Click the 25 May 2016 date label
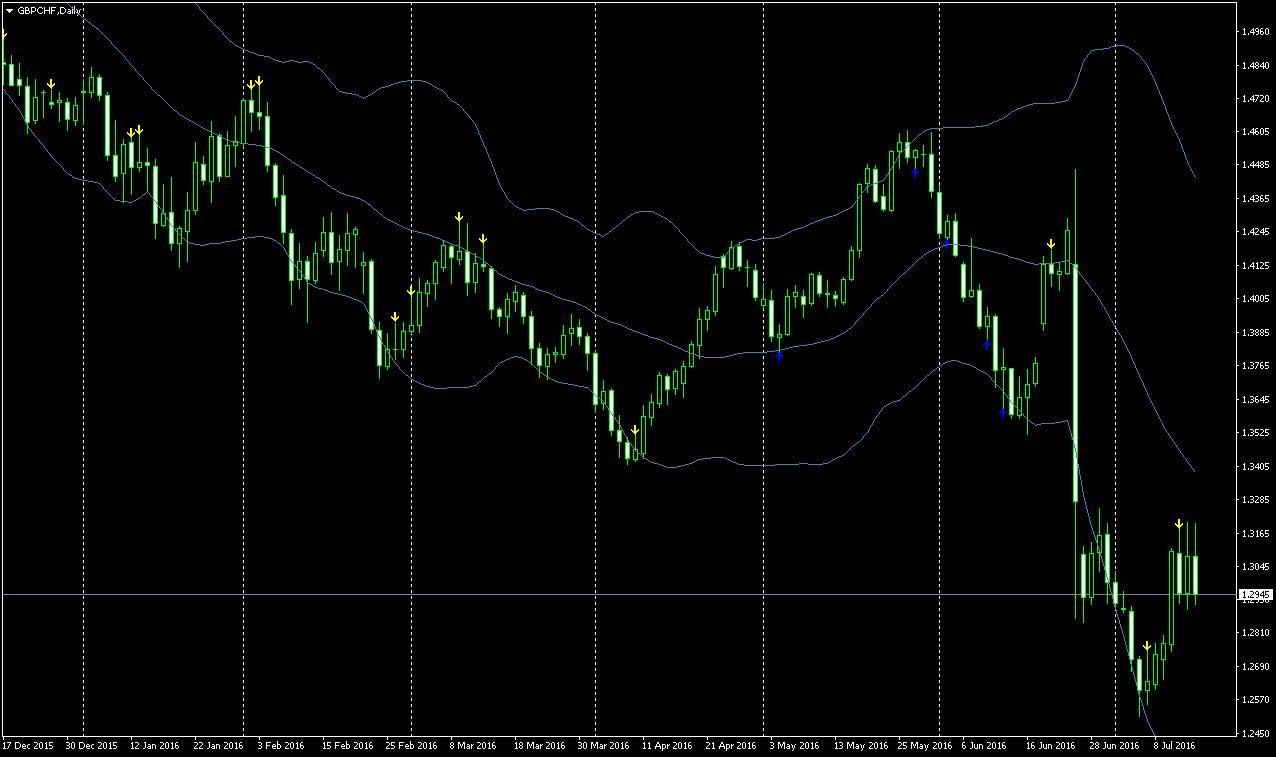Screen dimensions: 1276x757 point(924,746)
